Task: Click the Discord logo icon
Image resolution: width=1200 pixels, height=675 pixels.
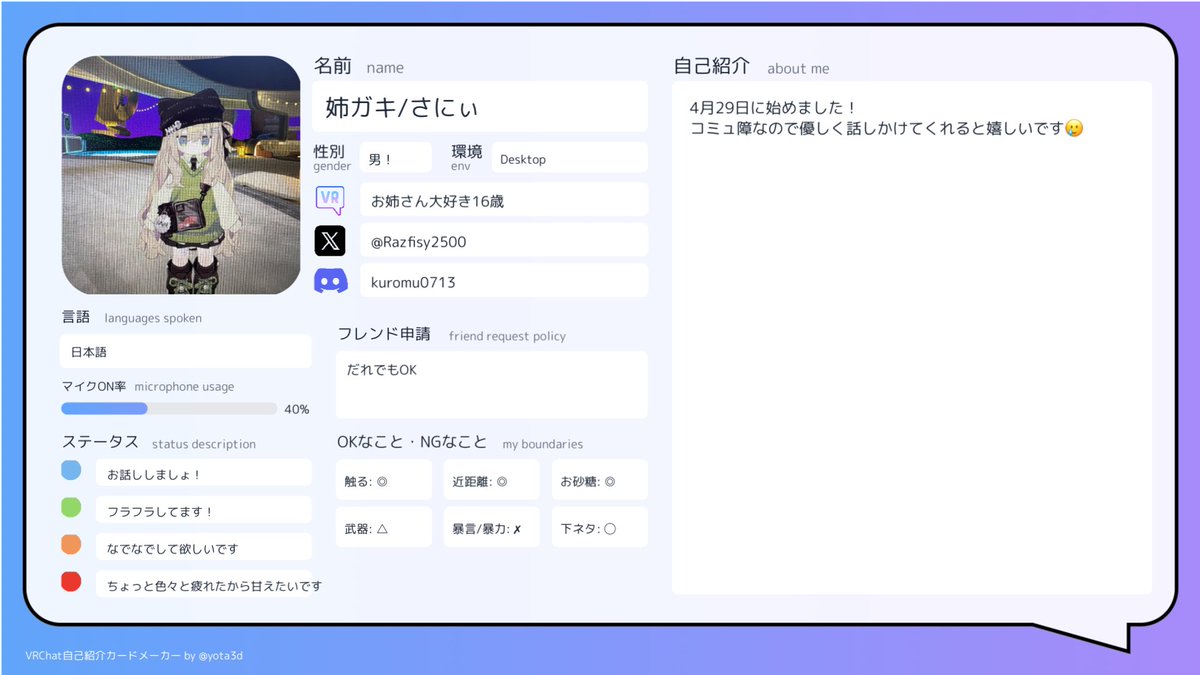Action: (x=330, y=282)
